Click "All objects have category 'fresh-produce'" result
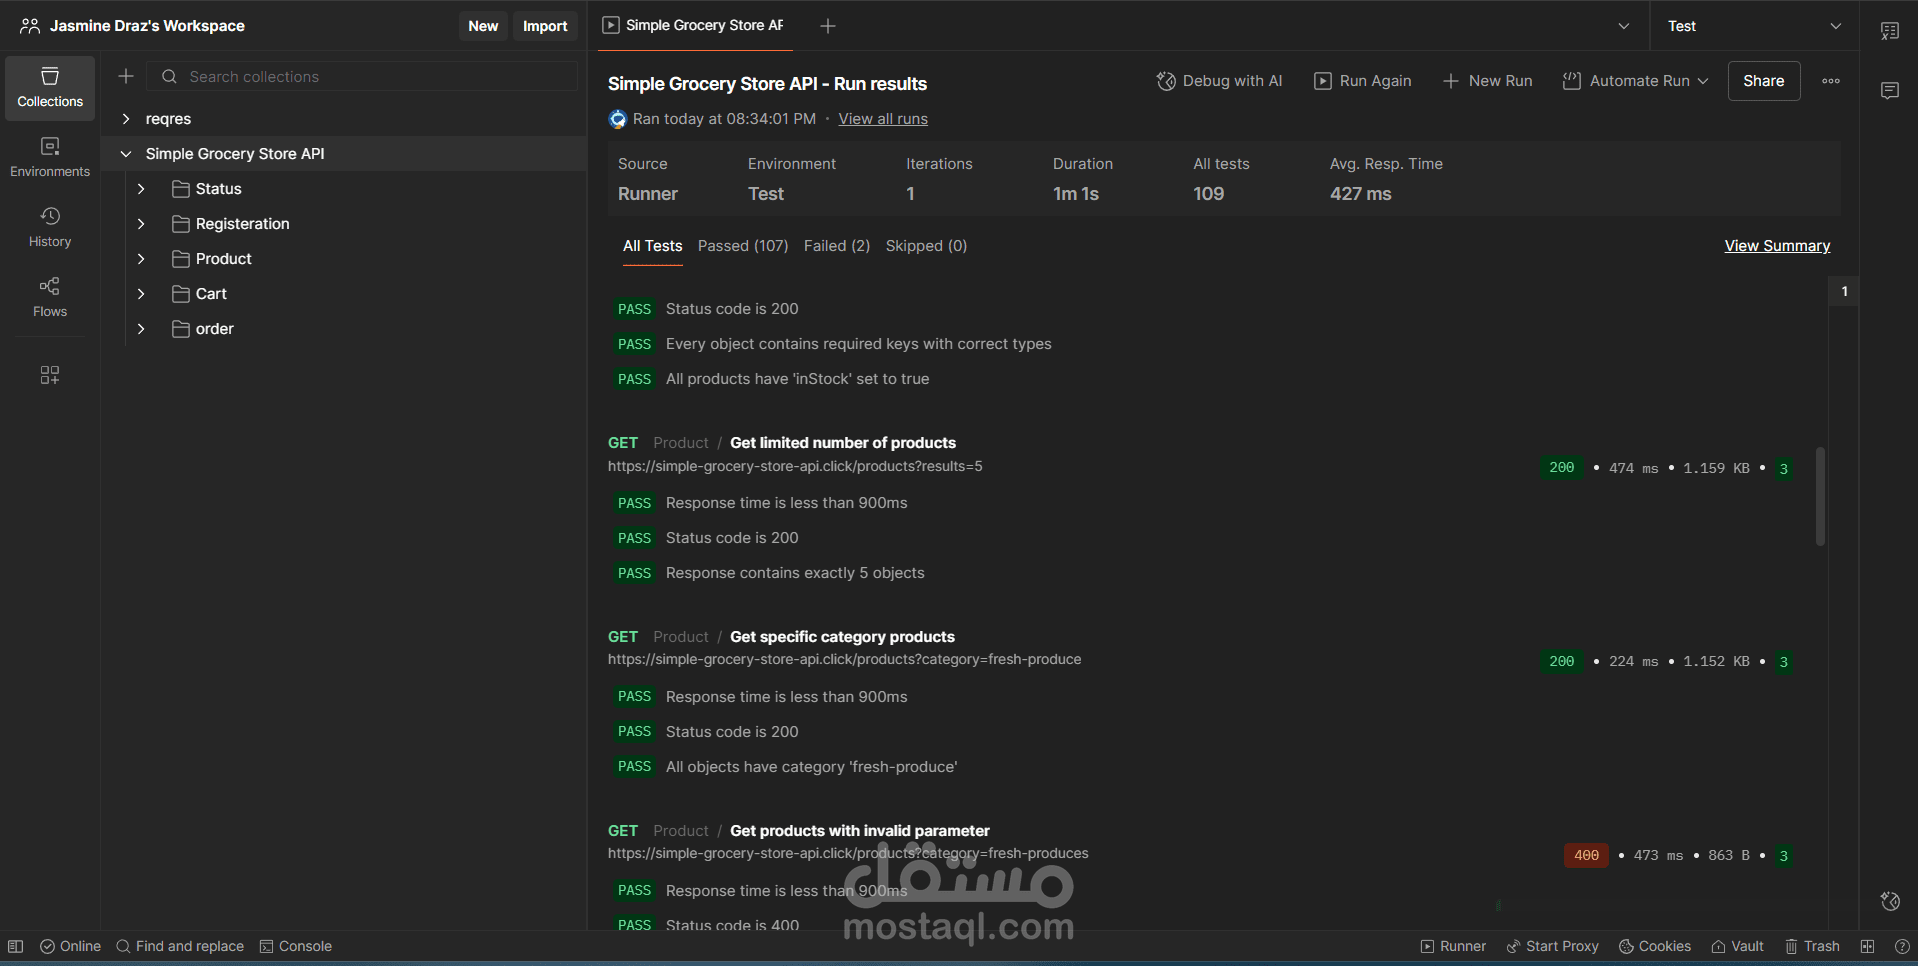The height and width of the screenshot is (966, 1918). click(811, 767)
